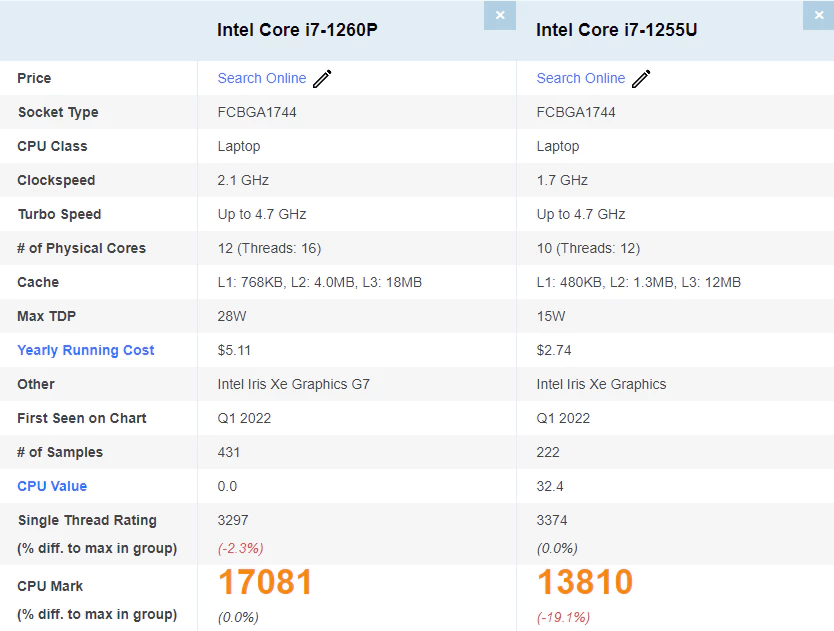Viewport: 834px width, 631px height.
Task: Edit price pencil icon for i7-1255U
Action: (x=641, y=79)
